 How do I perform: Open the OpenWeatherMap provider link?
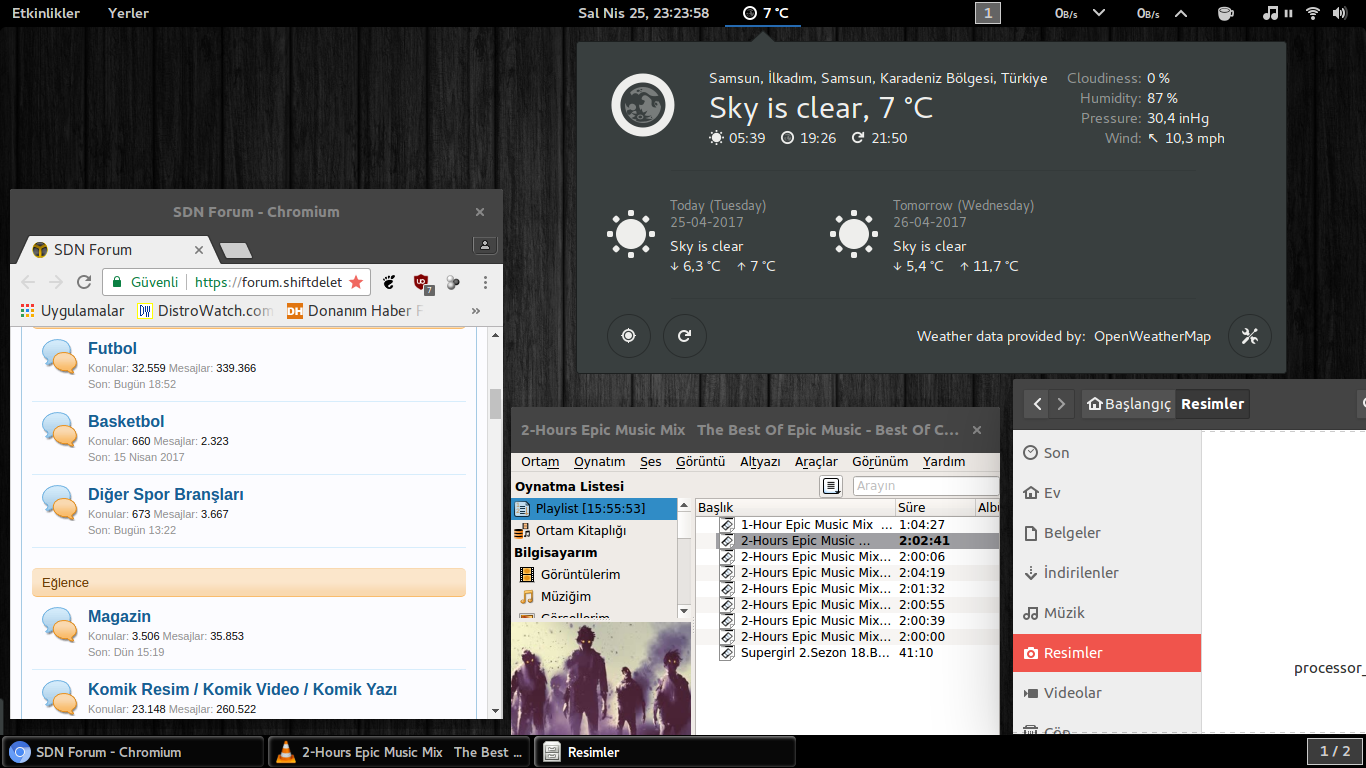tap(1152, 337)
